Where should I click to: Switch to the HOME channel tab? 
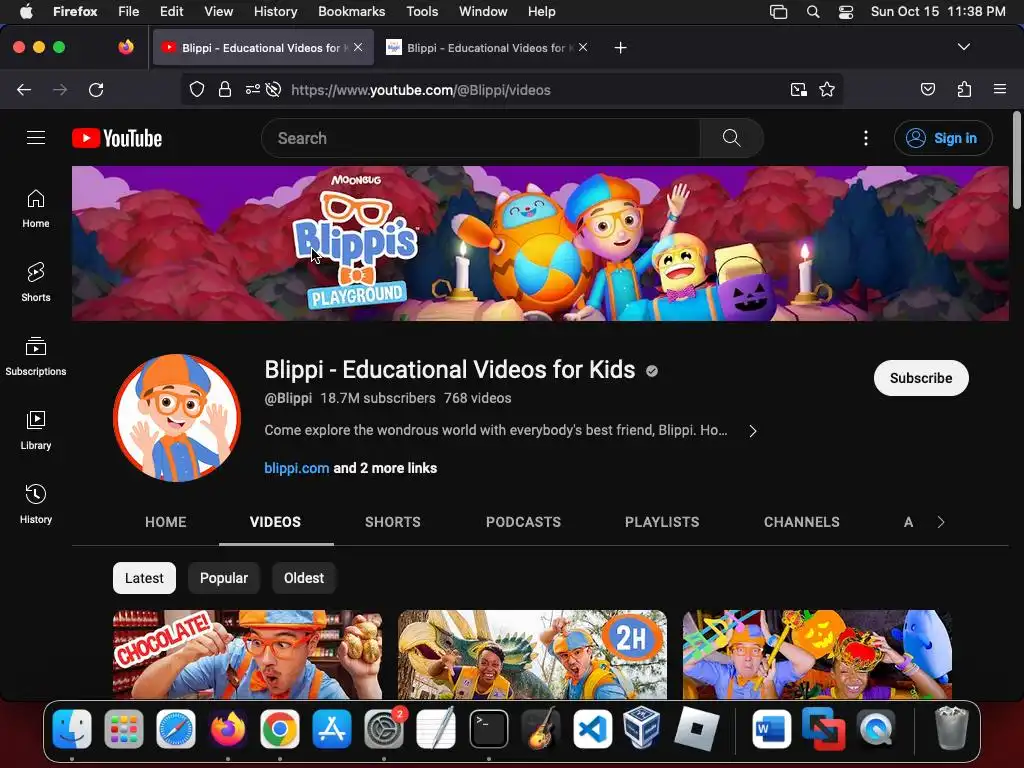[166, 522]
